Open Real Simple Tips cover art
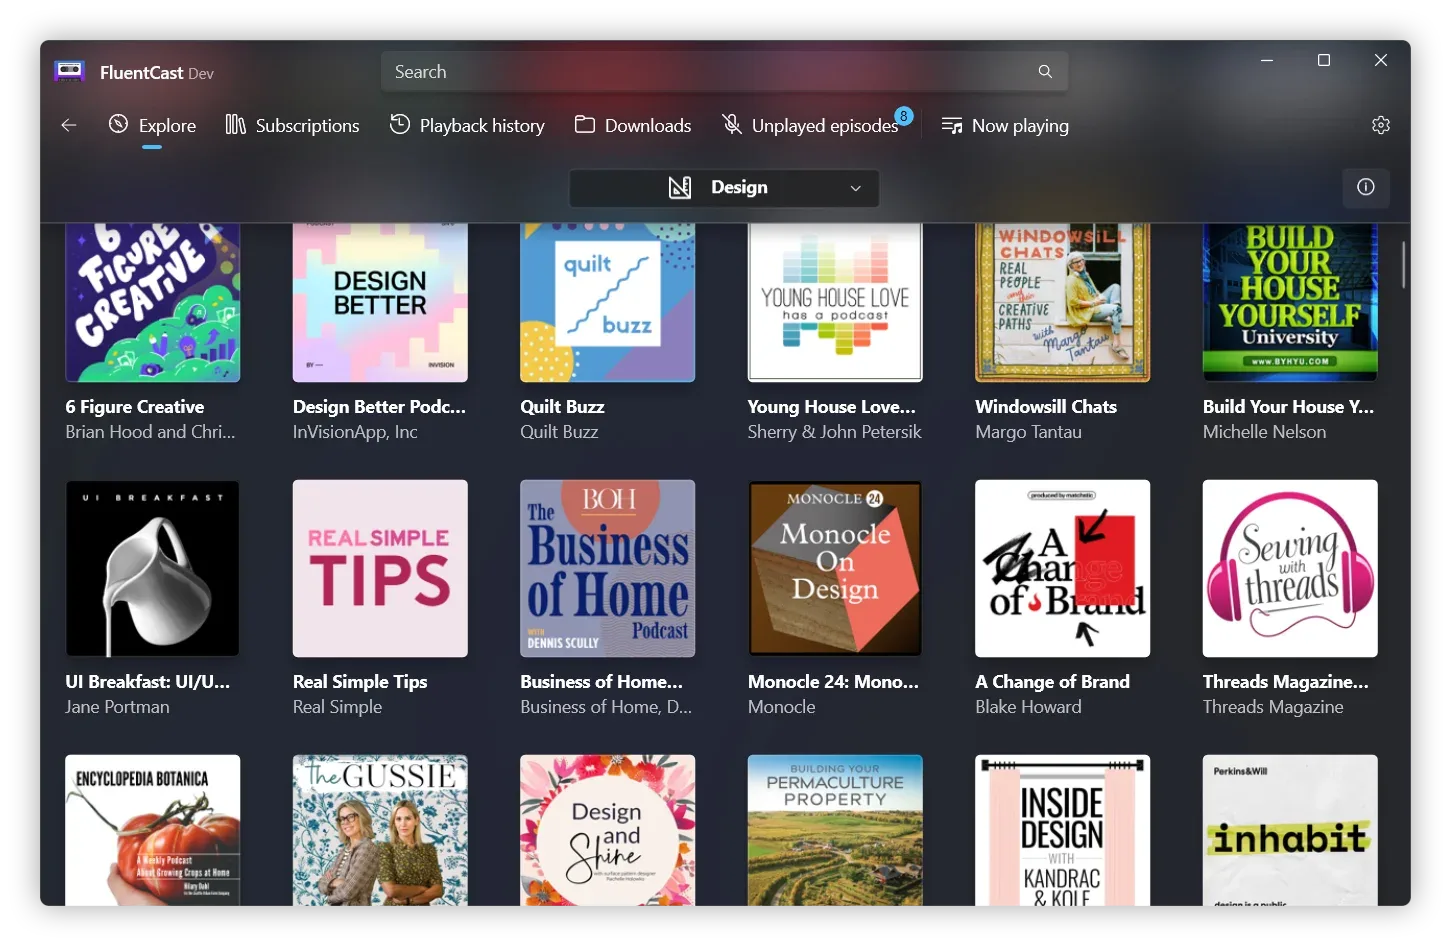Screen dimensions: 1451x946 pyautogui.click(x=380, y=568)
